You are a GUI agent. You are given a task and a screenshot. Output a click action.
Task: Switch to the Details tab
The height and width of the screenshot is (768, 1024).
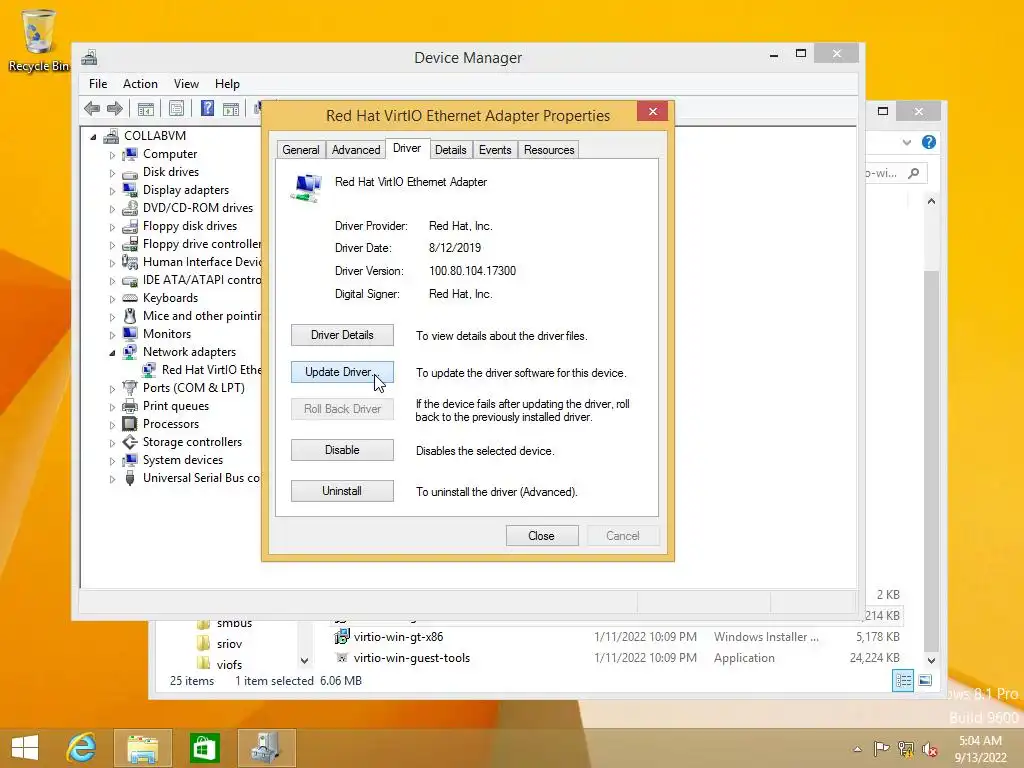coord(451,150)
